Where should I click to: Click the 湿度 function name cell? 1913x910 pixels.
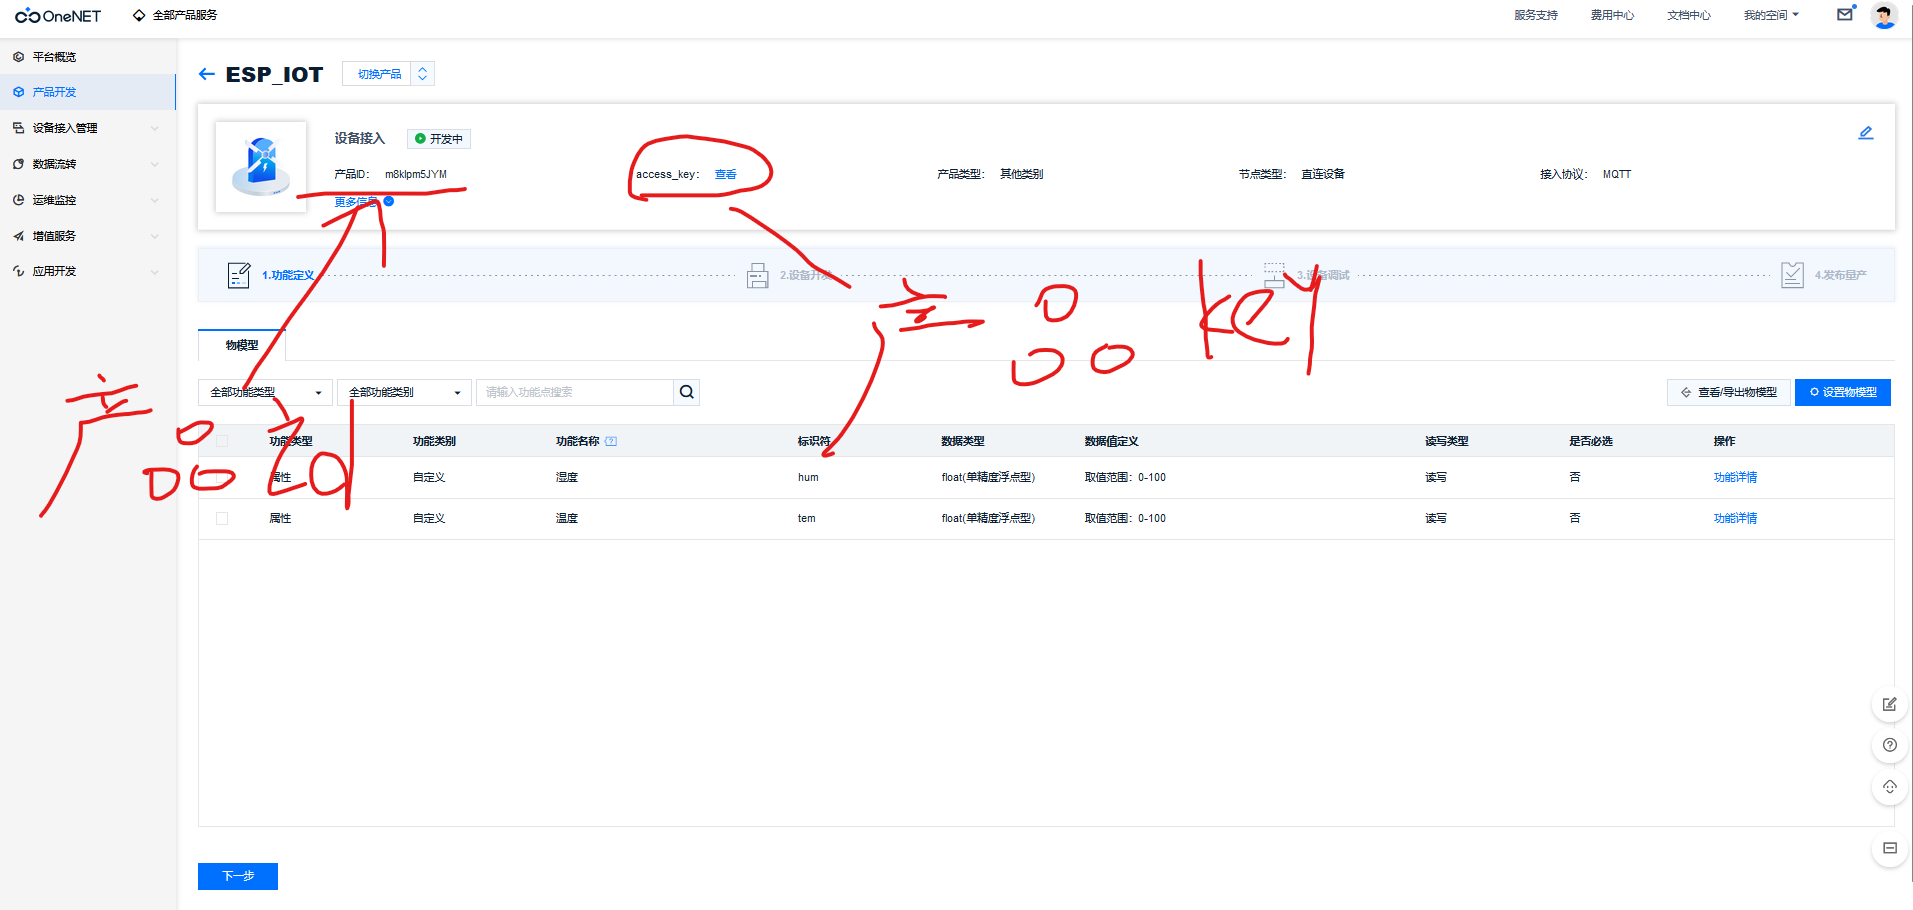(567, 477)
